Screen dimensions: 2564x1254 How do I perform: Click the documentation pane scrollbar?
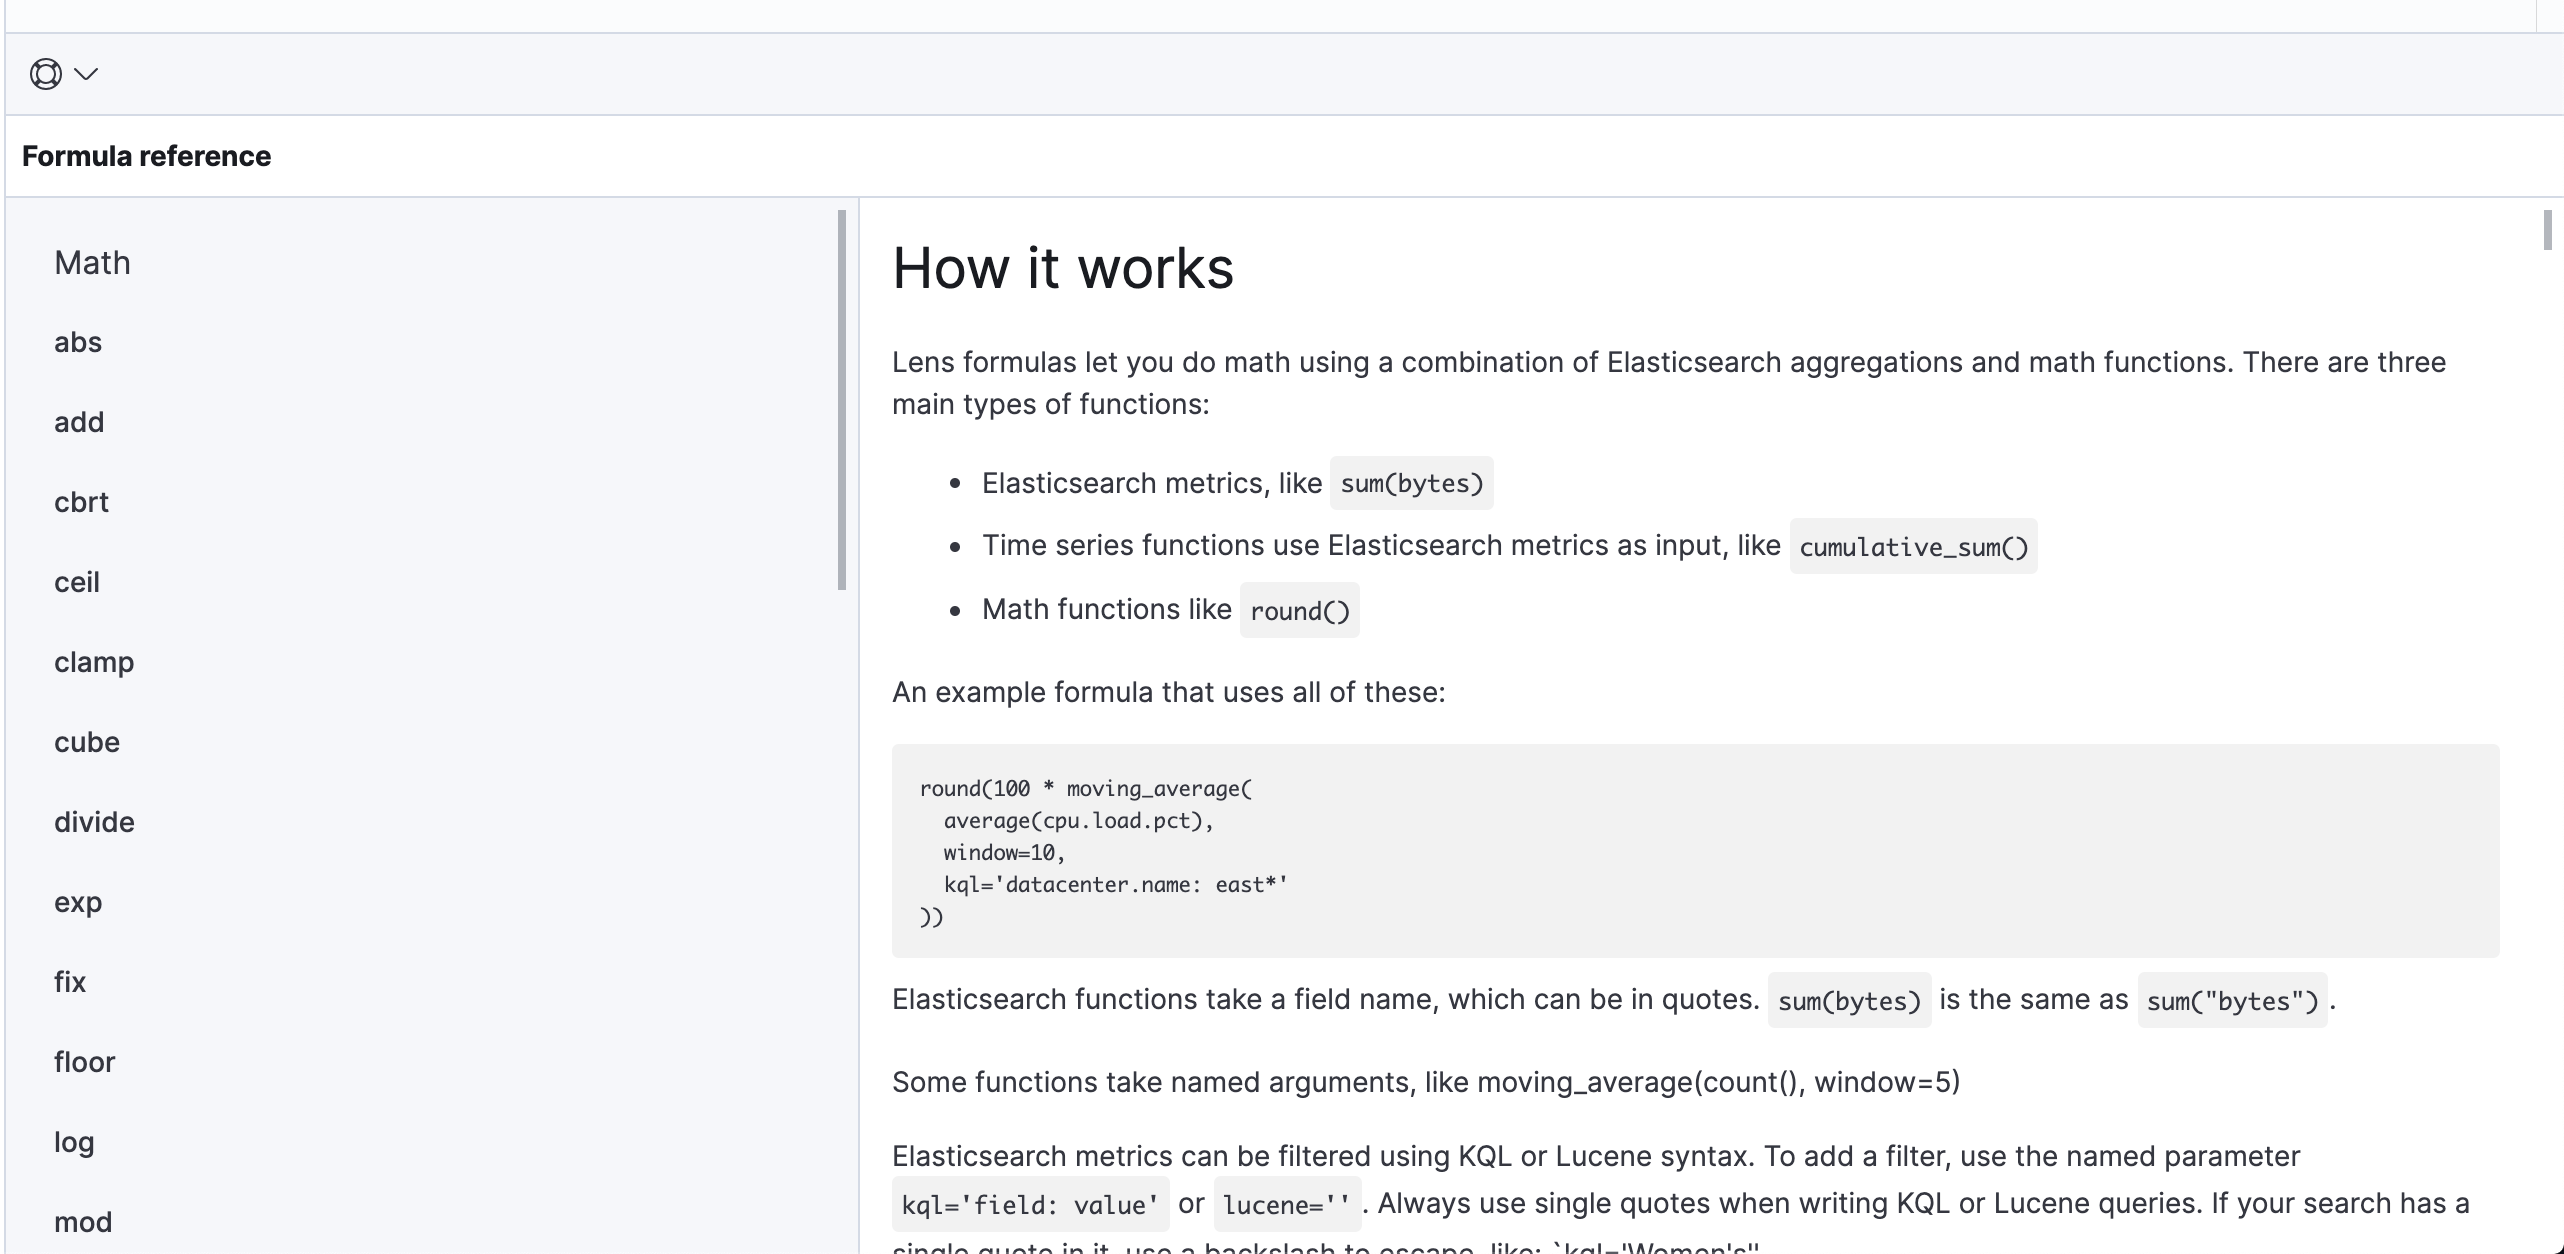click(2547, 230)
